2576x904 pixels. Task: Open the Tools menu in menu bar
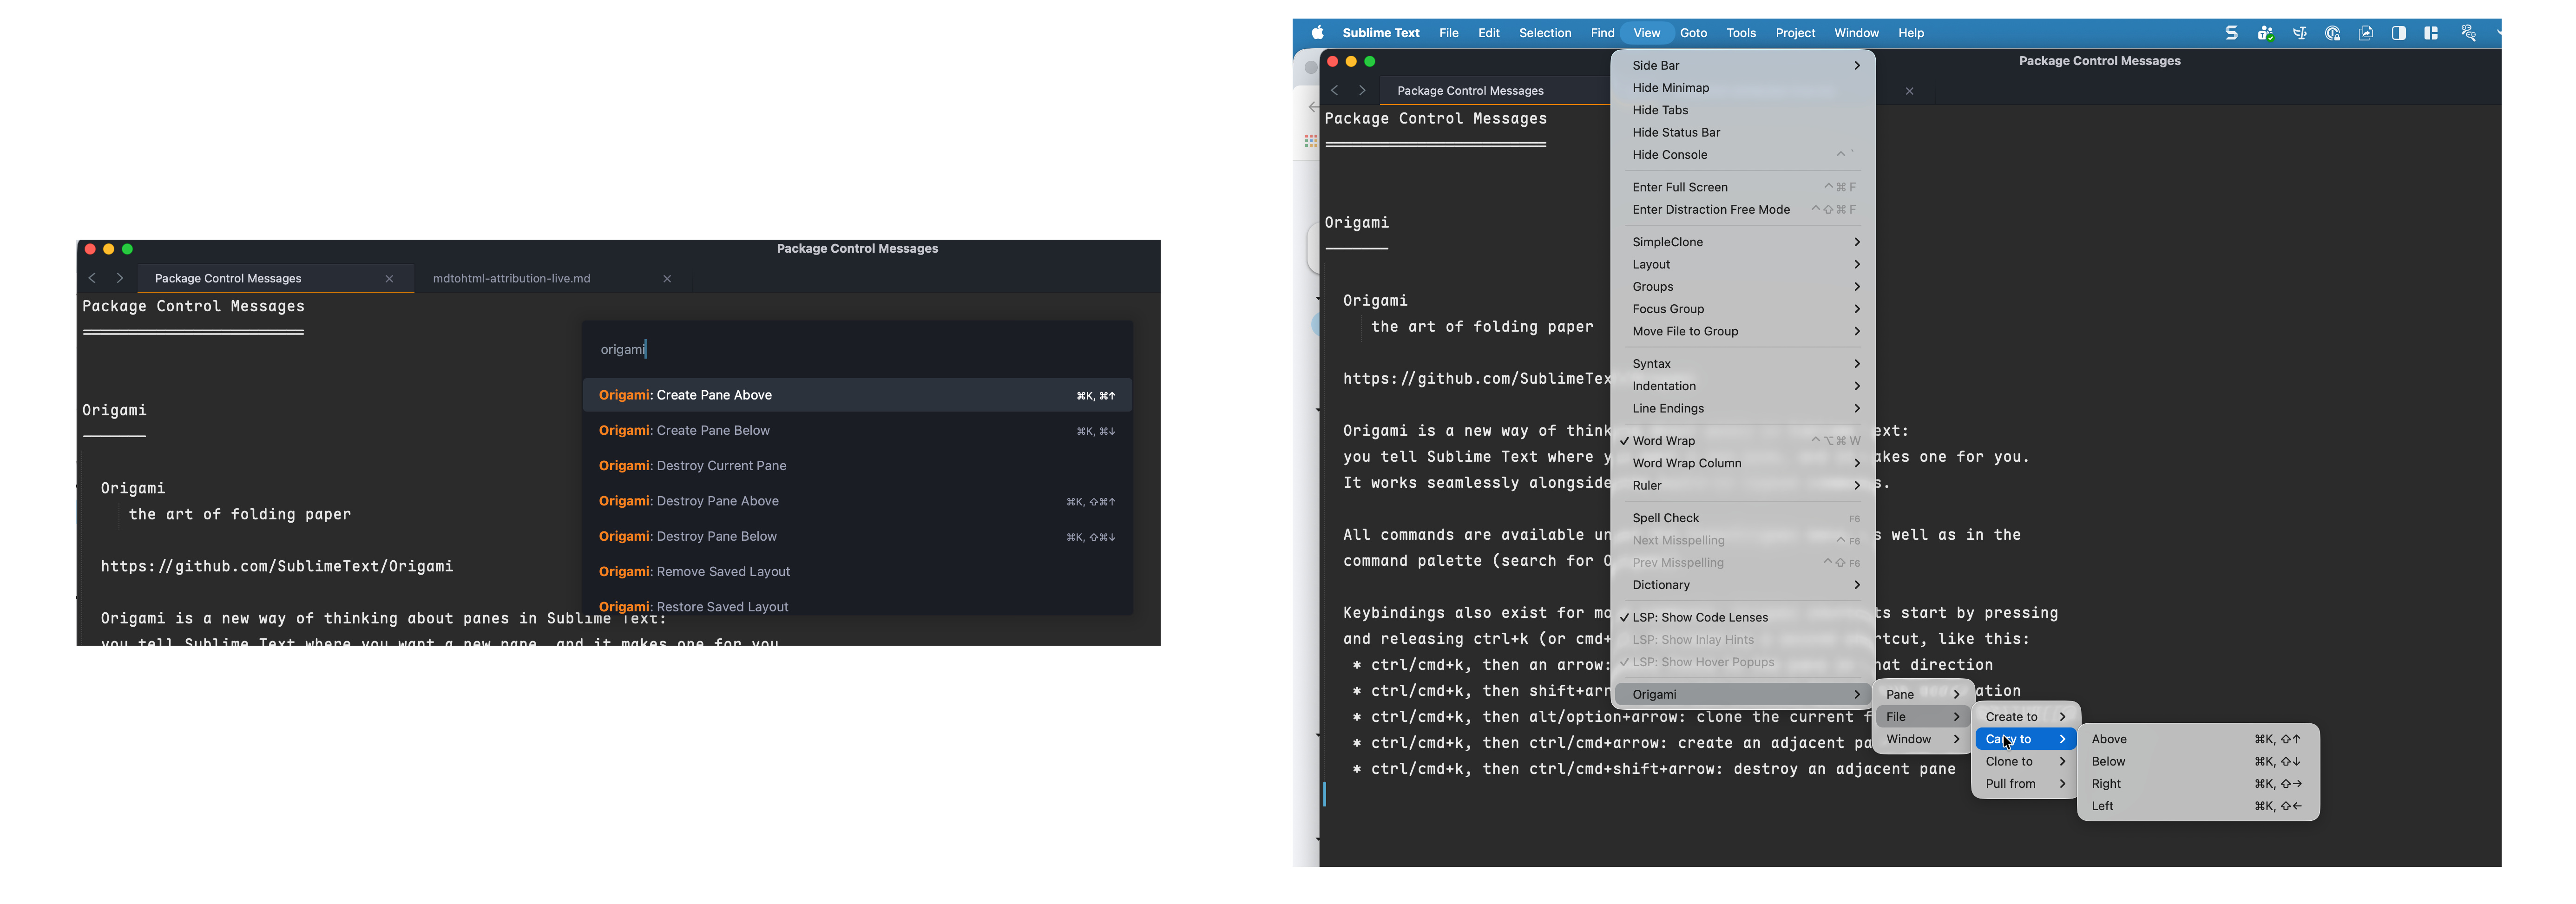(1741, 33)
